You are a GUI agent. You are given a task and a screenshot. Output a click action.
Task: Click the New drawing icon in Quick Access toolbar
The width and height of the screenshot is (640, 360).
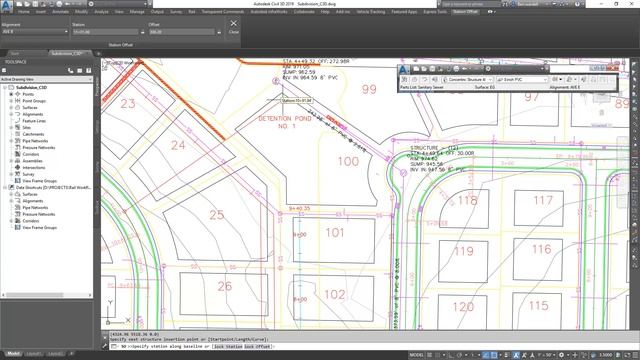pos(19,4)
